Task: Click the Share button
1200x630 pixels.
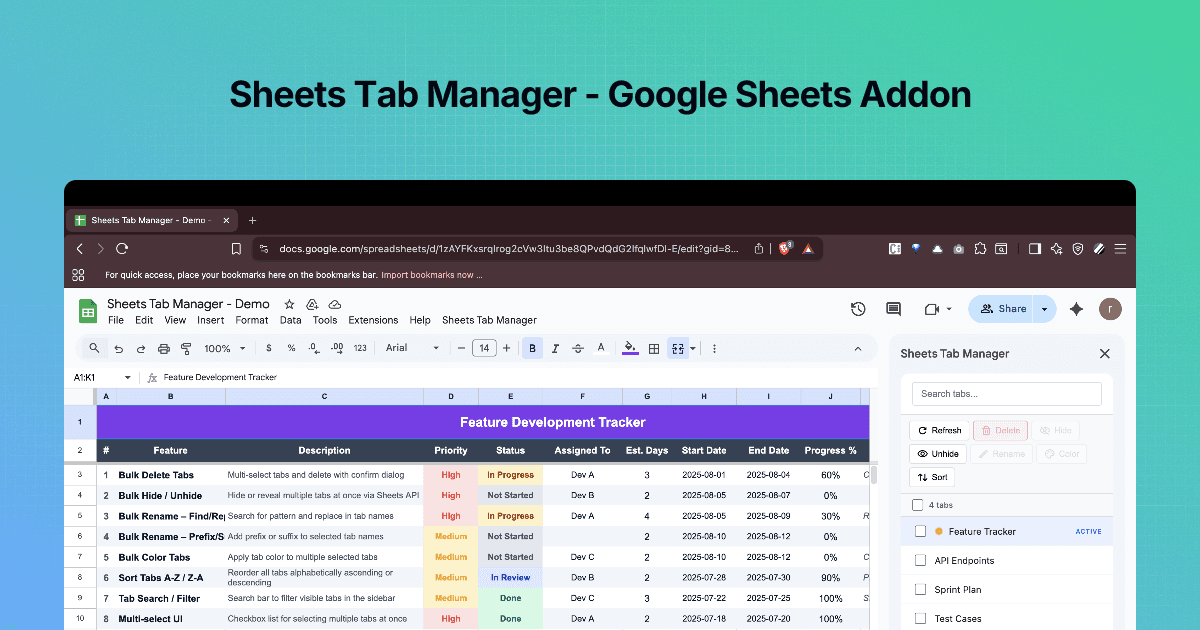Action: pos(1003,309)
